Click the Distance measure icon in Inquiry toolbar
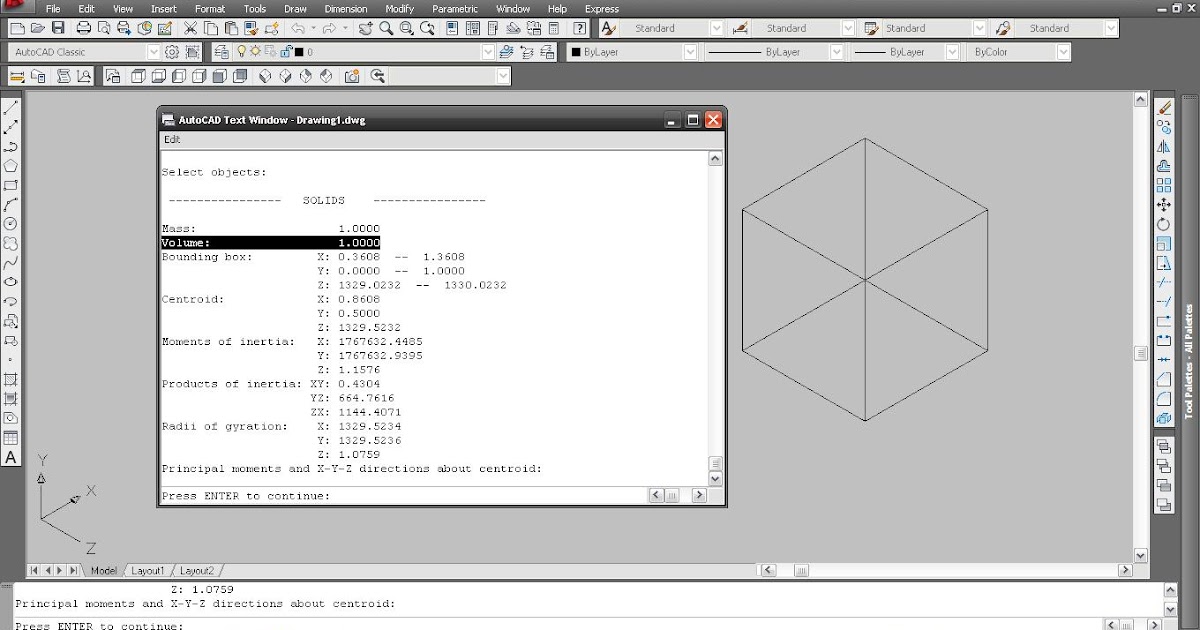 pyautogui.click(x=16, y=76)
